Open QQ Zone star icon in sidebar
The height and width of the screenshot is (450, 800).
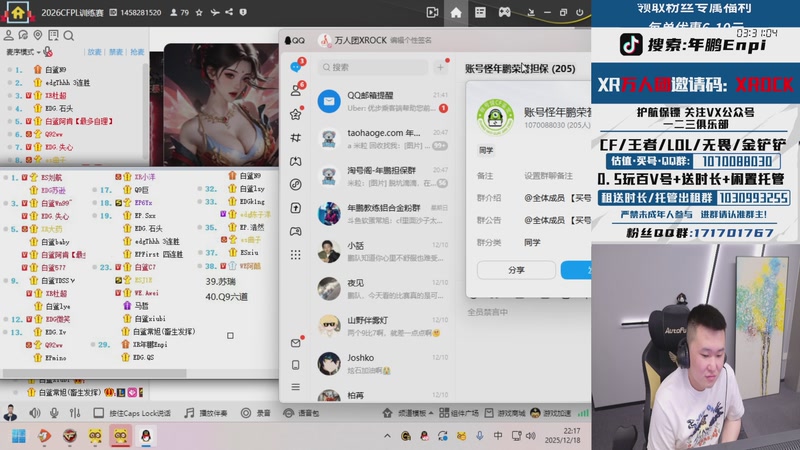tap(296, 114)
